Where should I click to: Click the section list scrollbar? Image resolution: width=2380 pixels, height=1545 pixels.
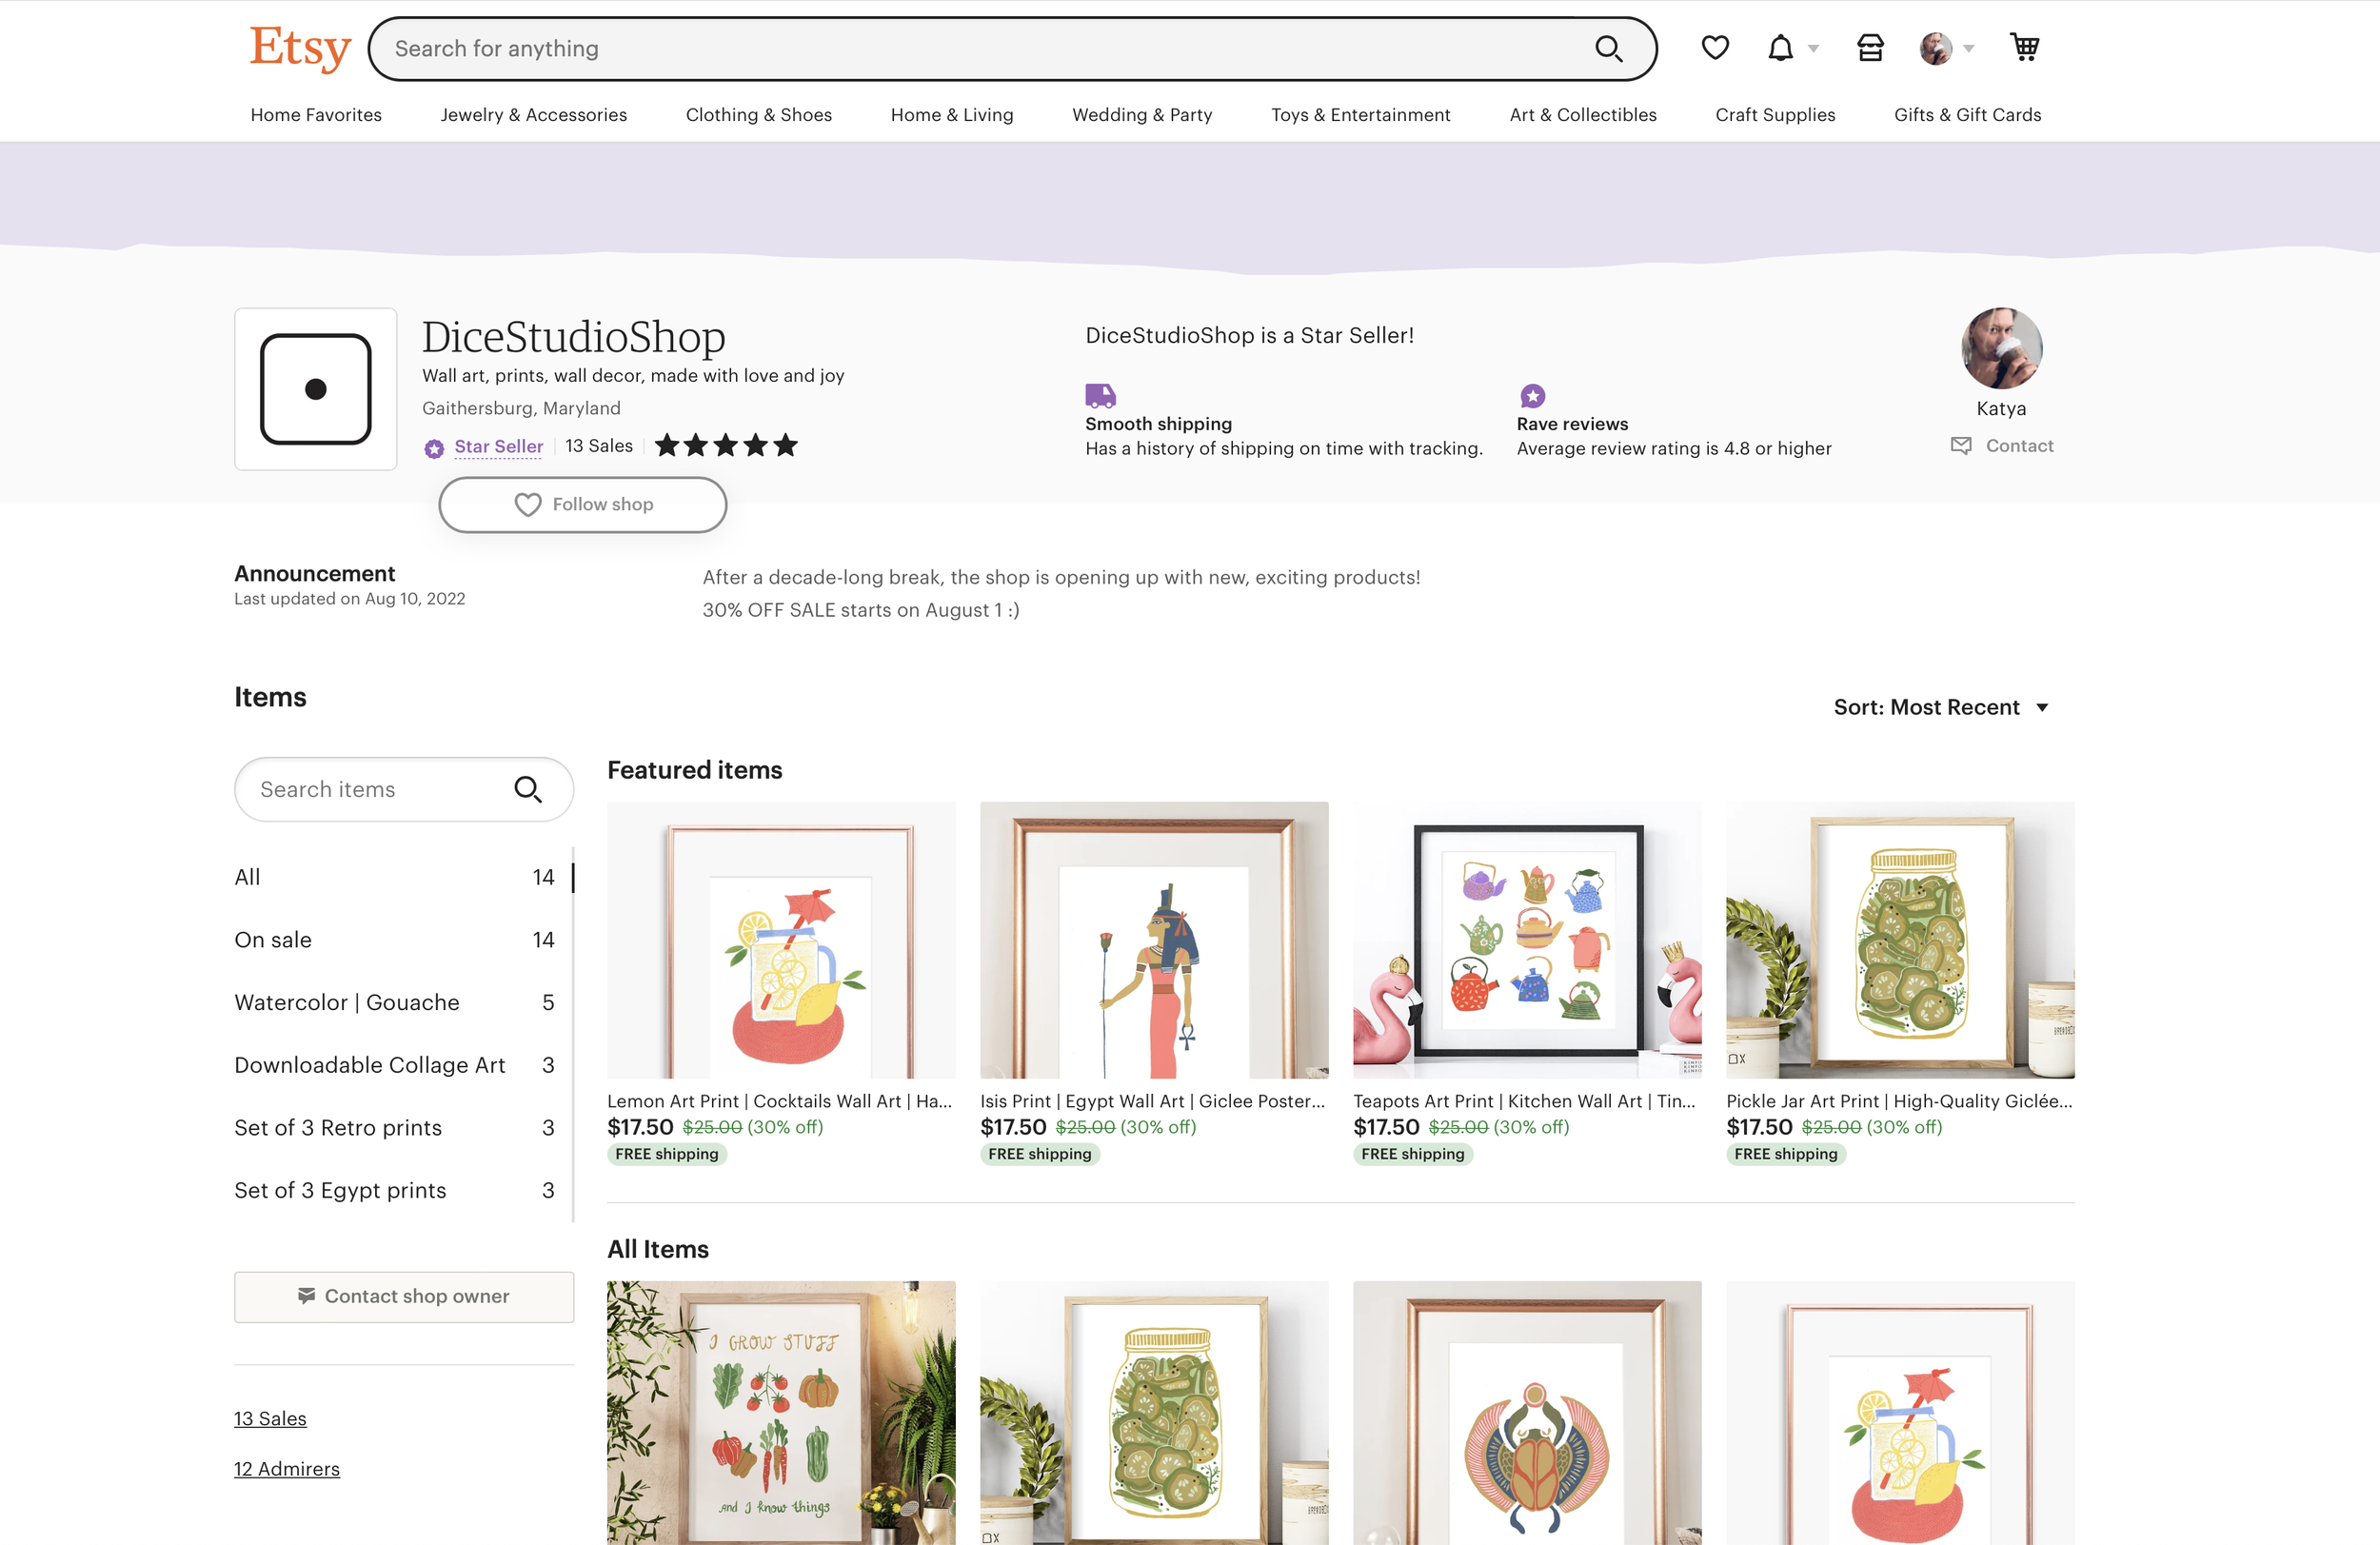[x=573, y=1034]
